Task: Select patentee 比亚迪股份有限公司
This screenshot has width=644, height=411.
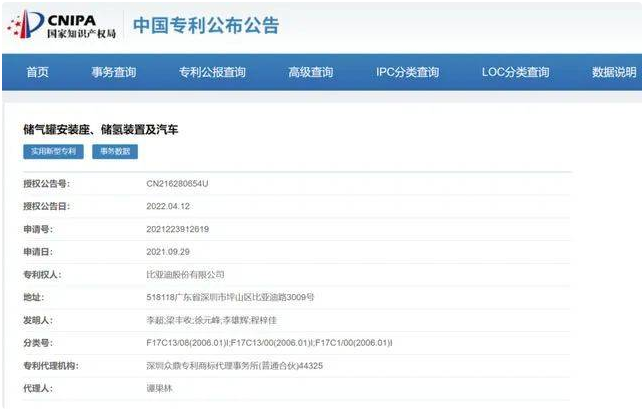Action: [185, 274]
